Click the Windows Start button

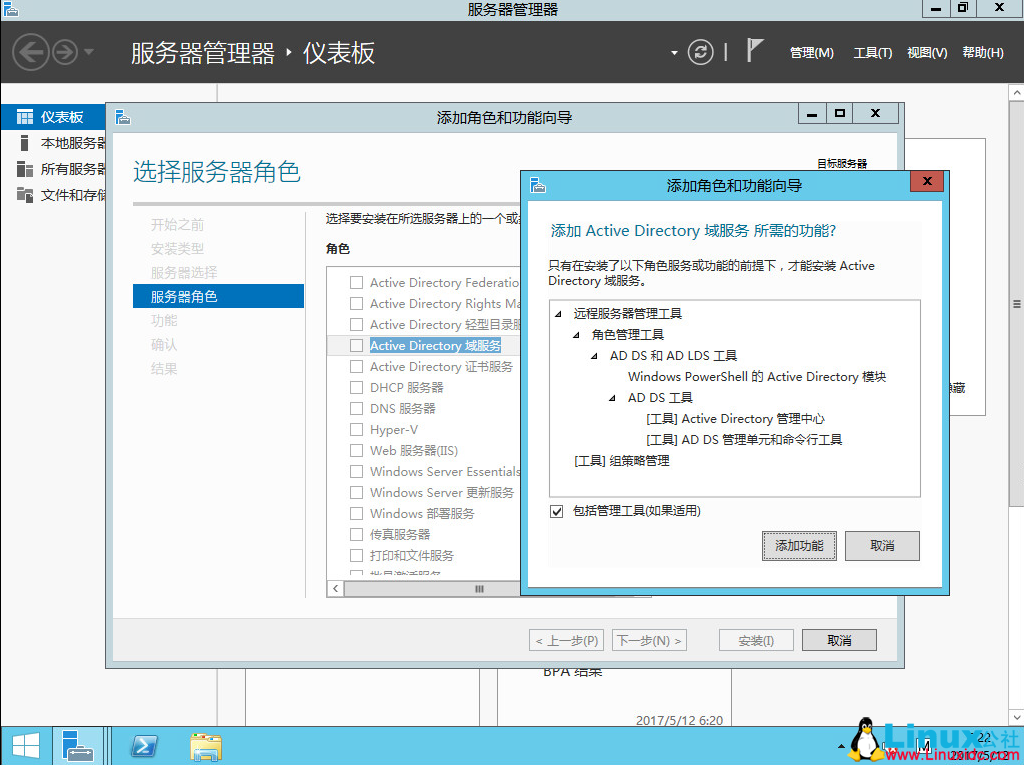coord(23,746)
